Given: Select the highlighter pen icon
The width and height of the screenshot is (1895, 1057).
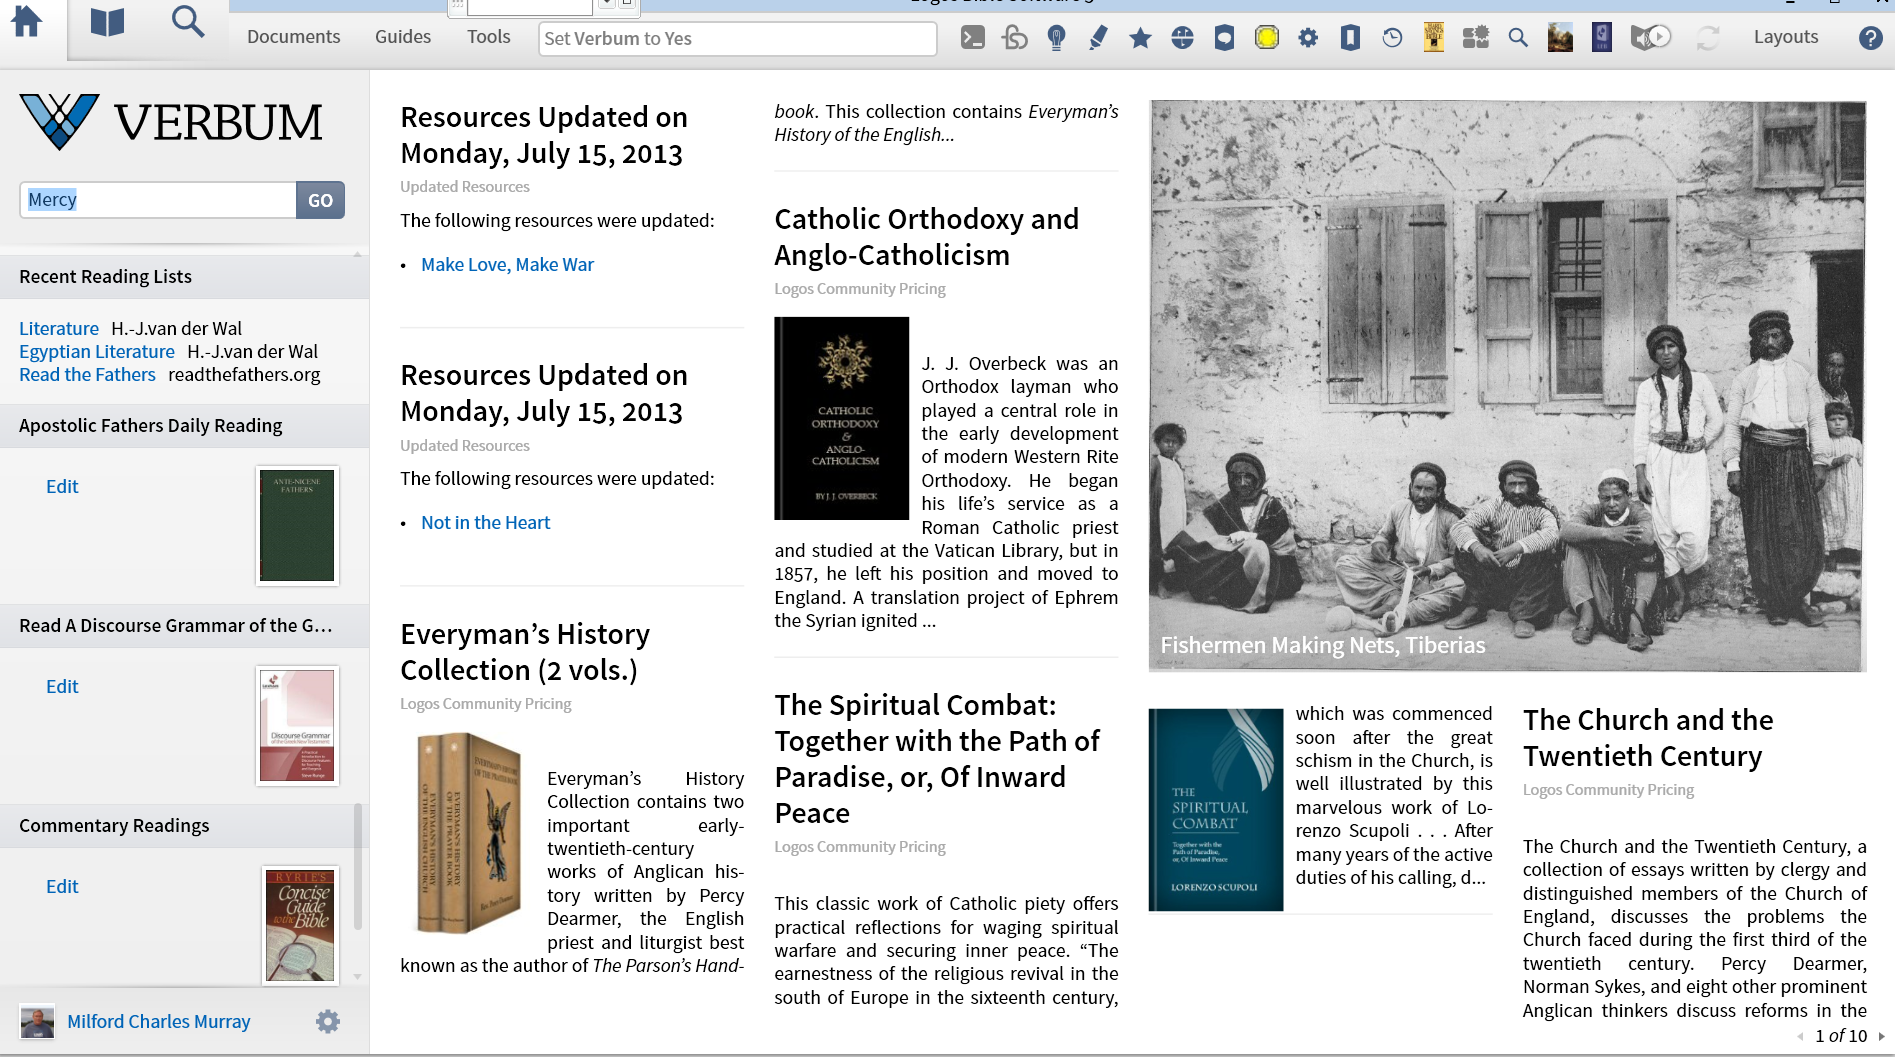Looking at the screenshot, I should coord(1098,38).
